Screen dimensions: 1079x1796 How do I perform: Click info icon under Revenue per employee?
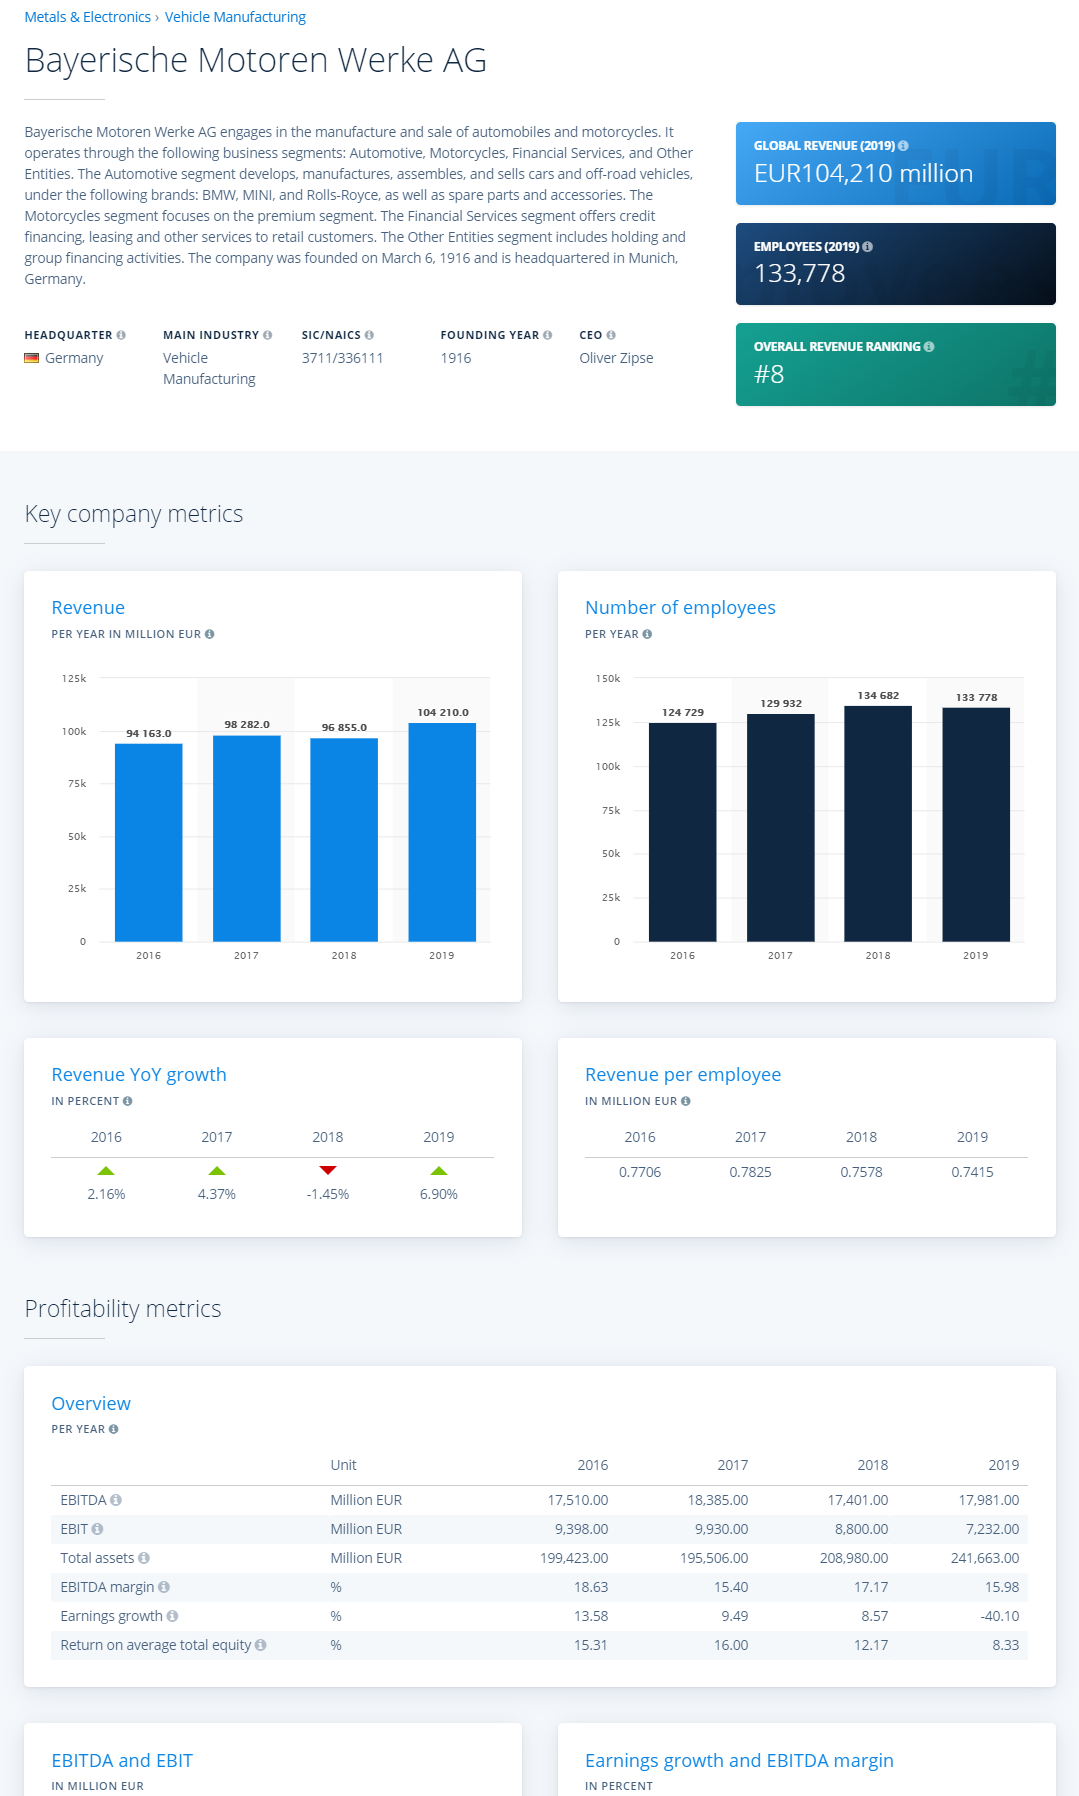pos(685,1101)
